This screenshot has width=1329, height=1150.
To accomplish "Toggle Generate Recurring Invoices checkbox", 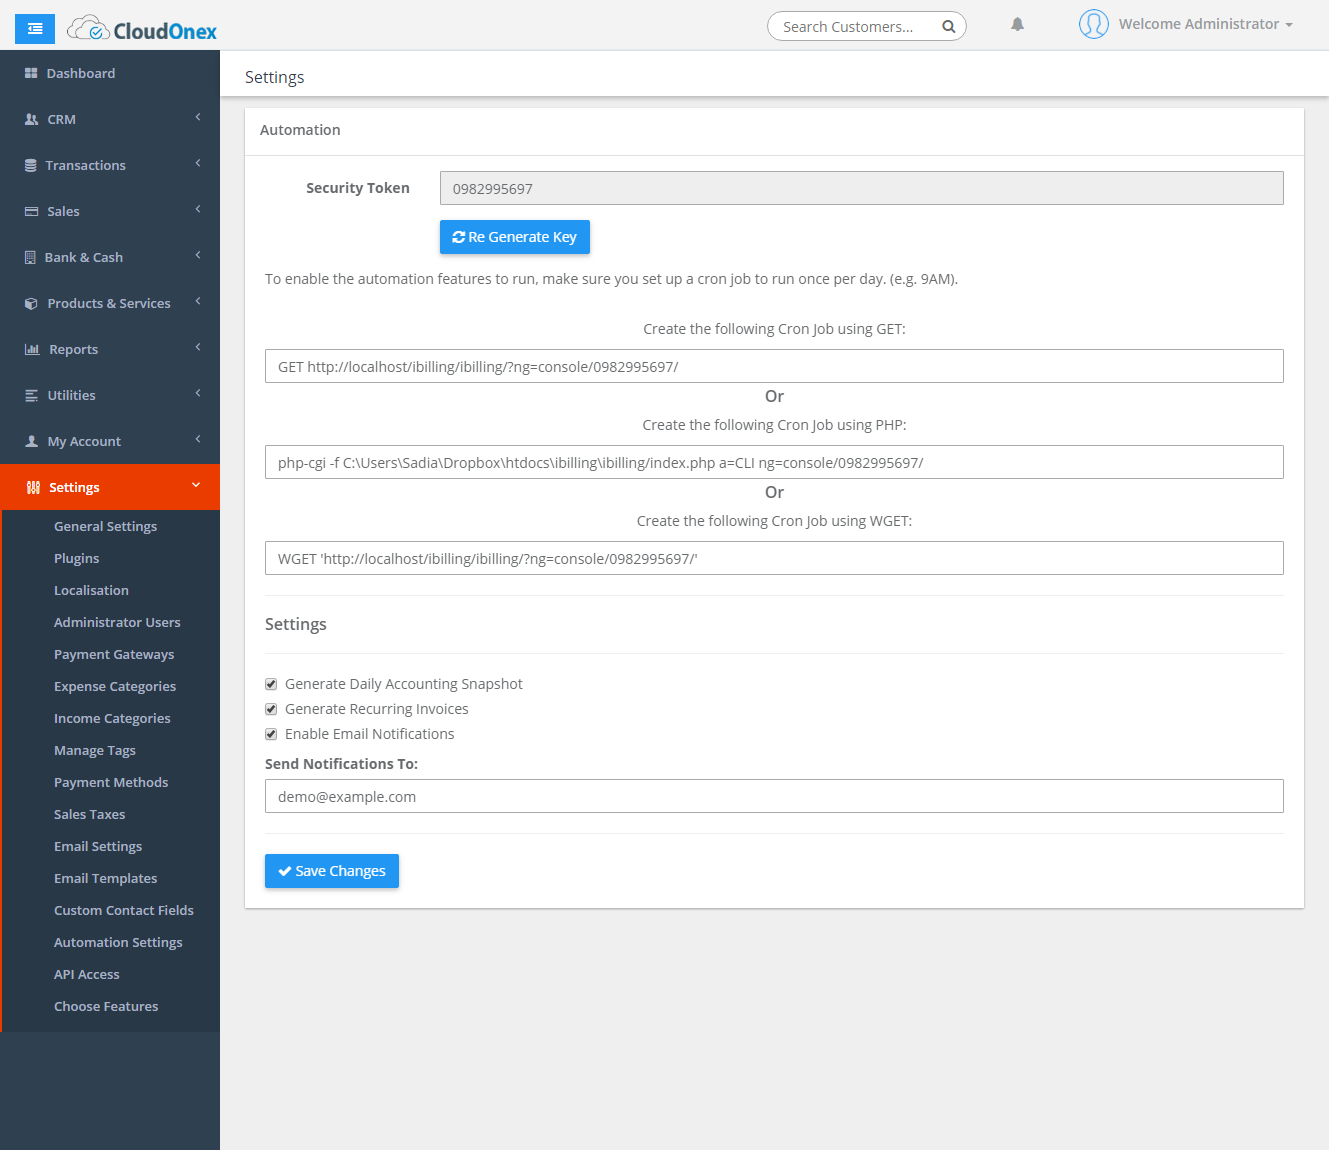I will [271, 709].
